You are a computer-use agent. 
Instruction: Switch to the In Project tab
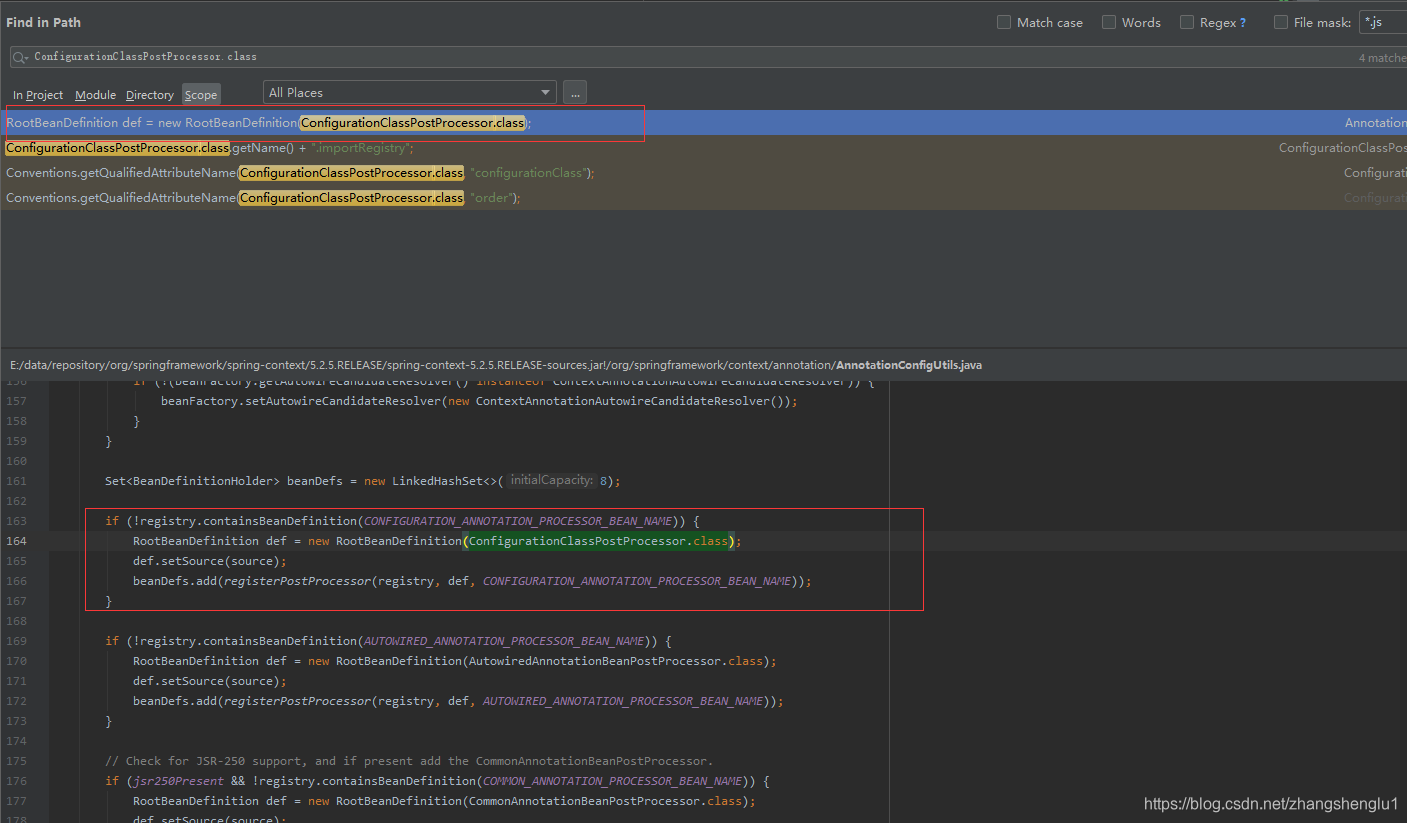pos(38,95)
